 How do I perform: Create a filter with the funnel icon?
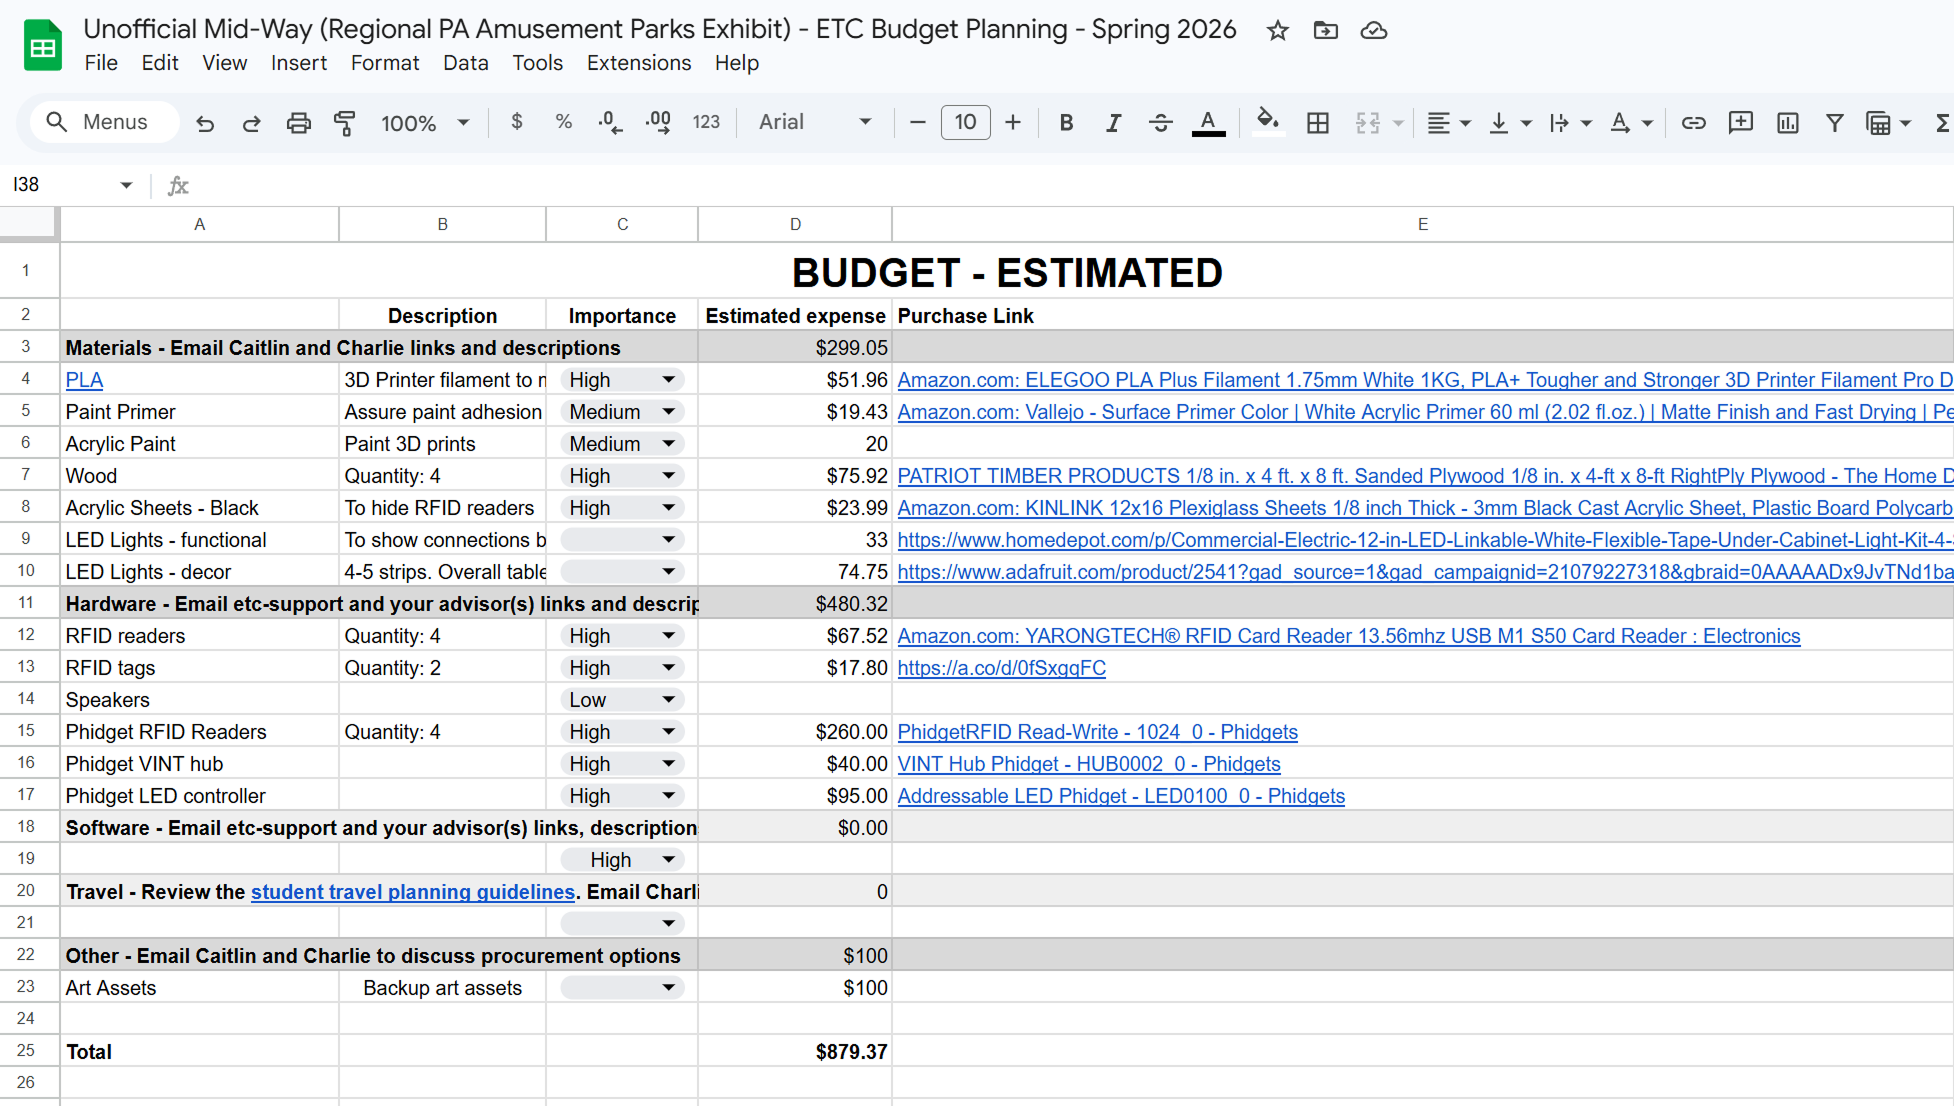tap(1834, 123)
